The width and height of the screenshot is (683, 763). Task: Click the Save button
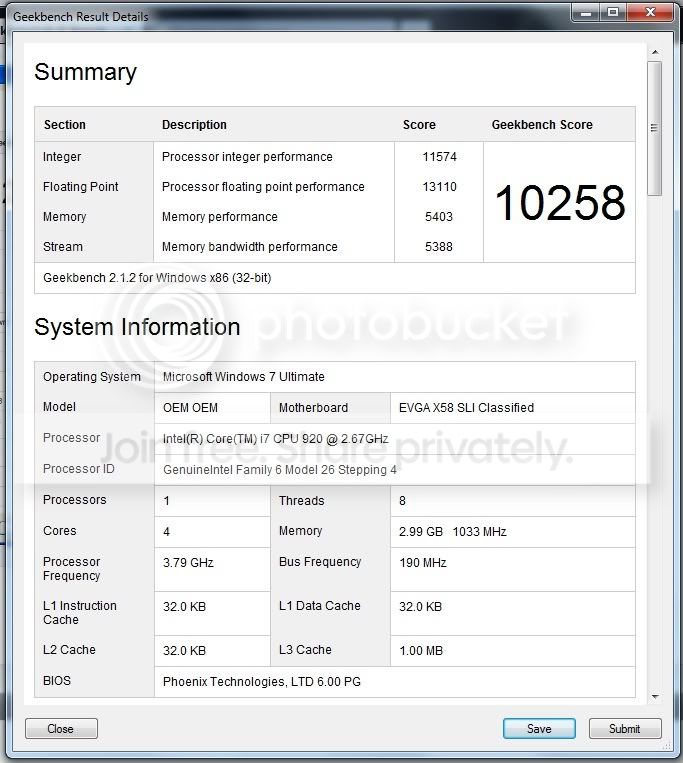pos(539,729)
